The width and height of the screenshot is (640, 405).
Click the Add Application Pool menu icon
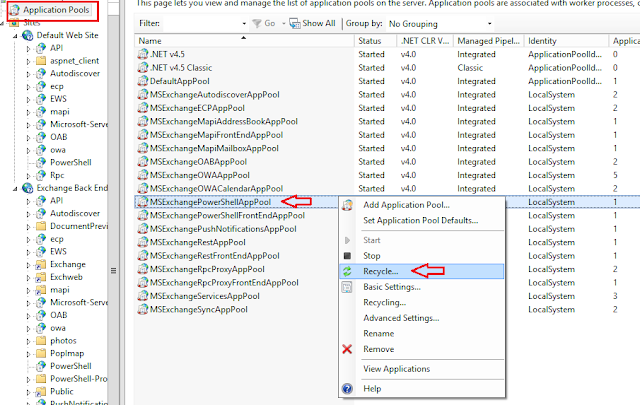click(347, 205)
